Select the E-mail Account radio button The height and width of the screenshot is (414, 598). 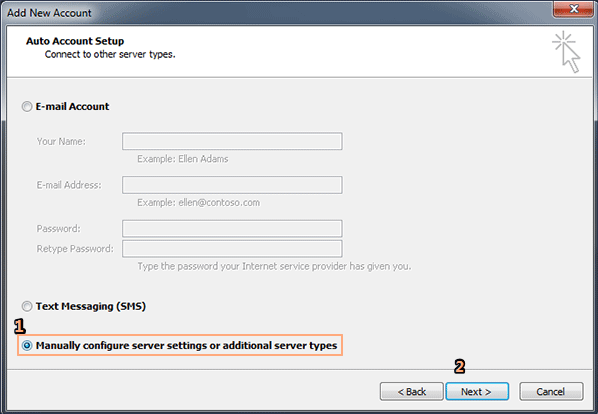(27, 106)
